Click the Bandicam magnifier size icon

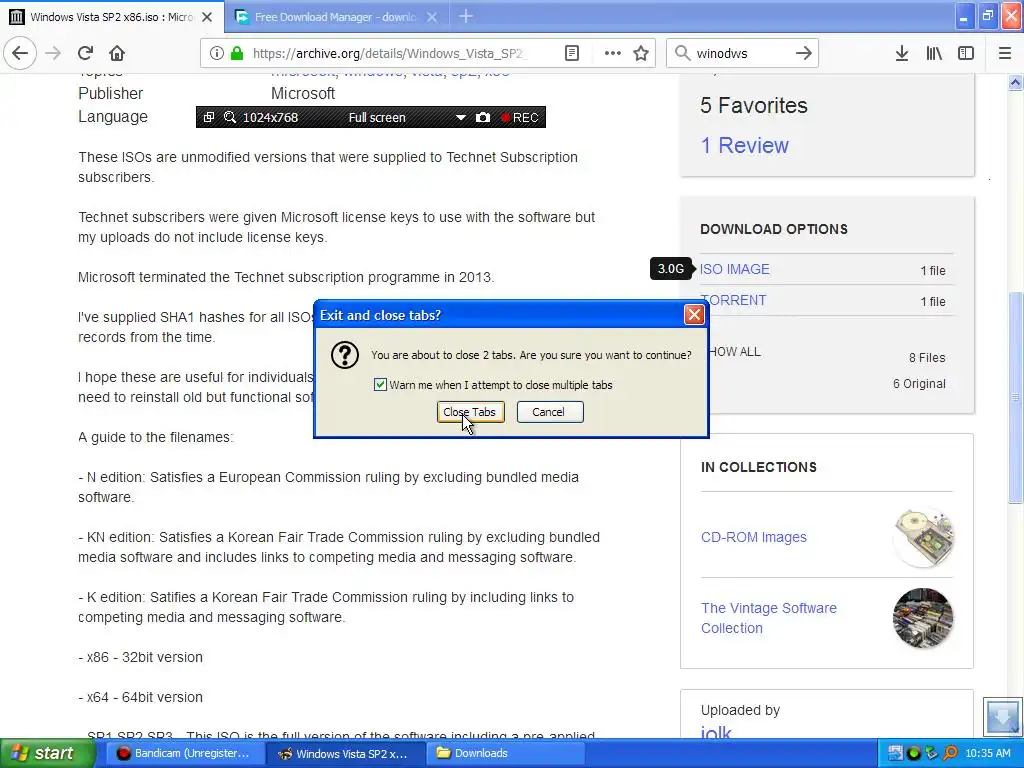click(230, 118)
